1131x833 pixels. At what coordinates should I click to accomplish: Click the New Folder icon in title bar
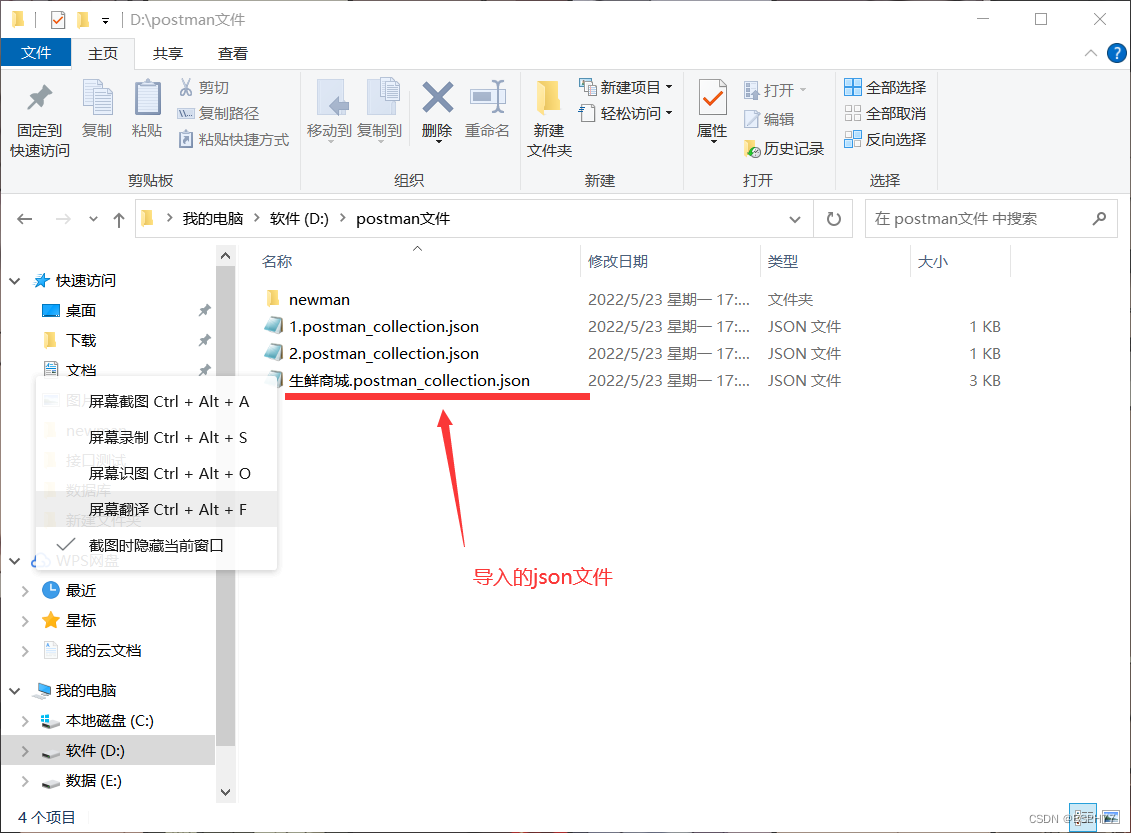83,19
